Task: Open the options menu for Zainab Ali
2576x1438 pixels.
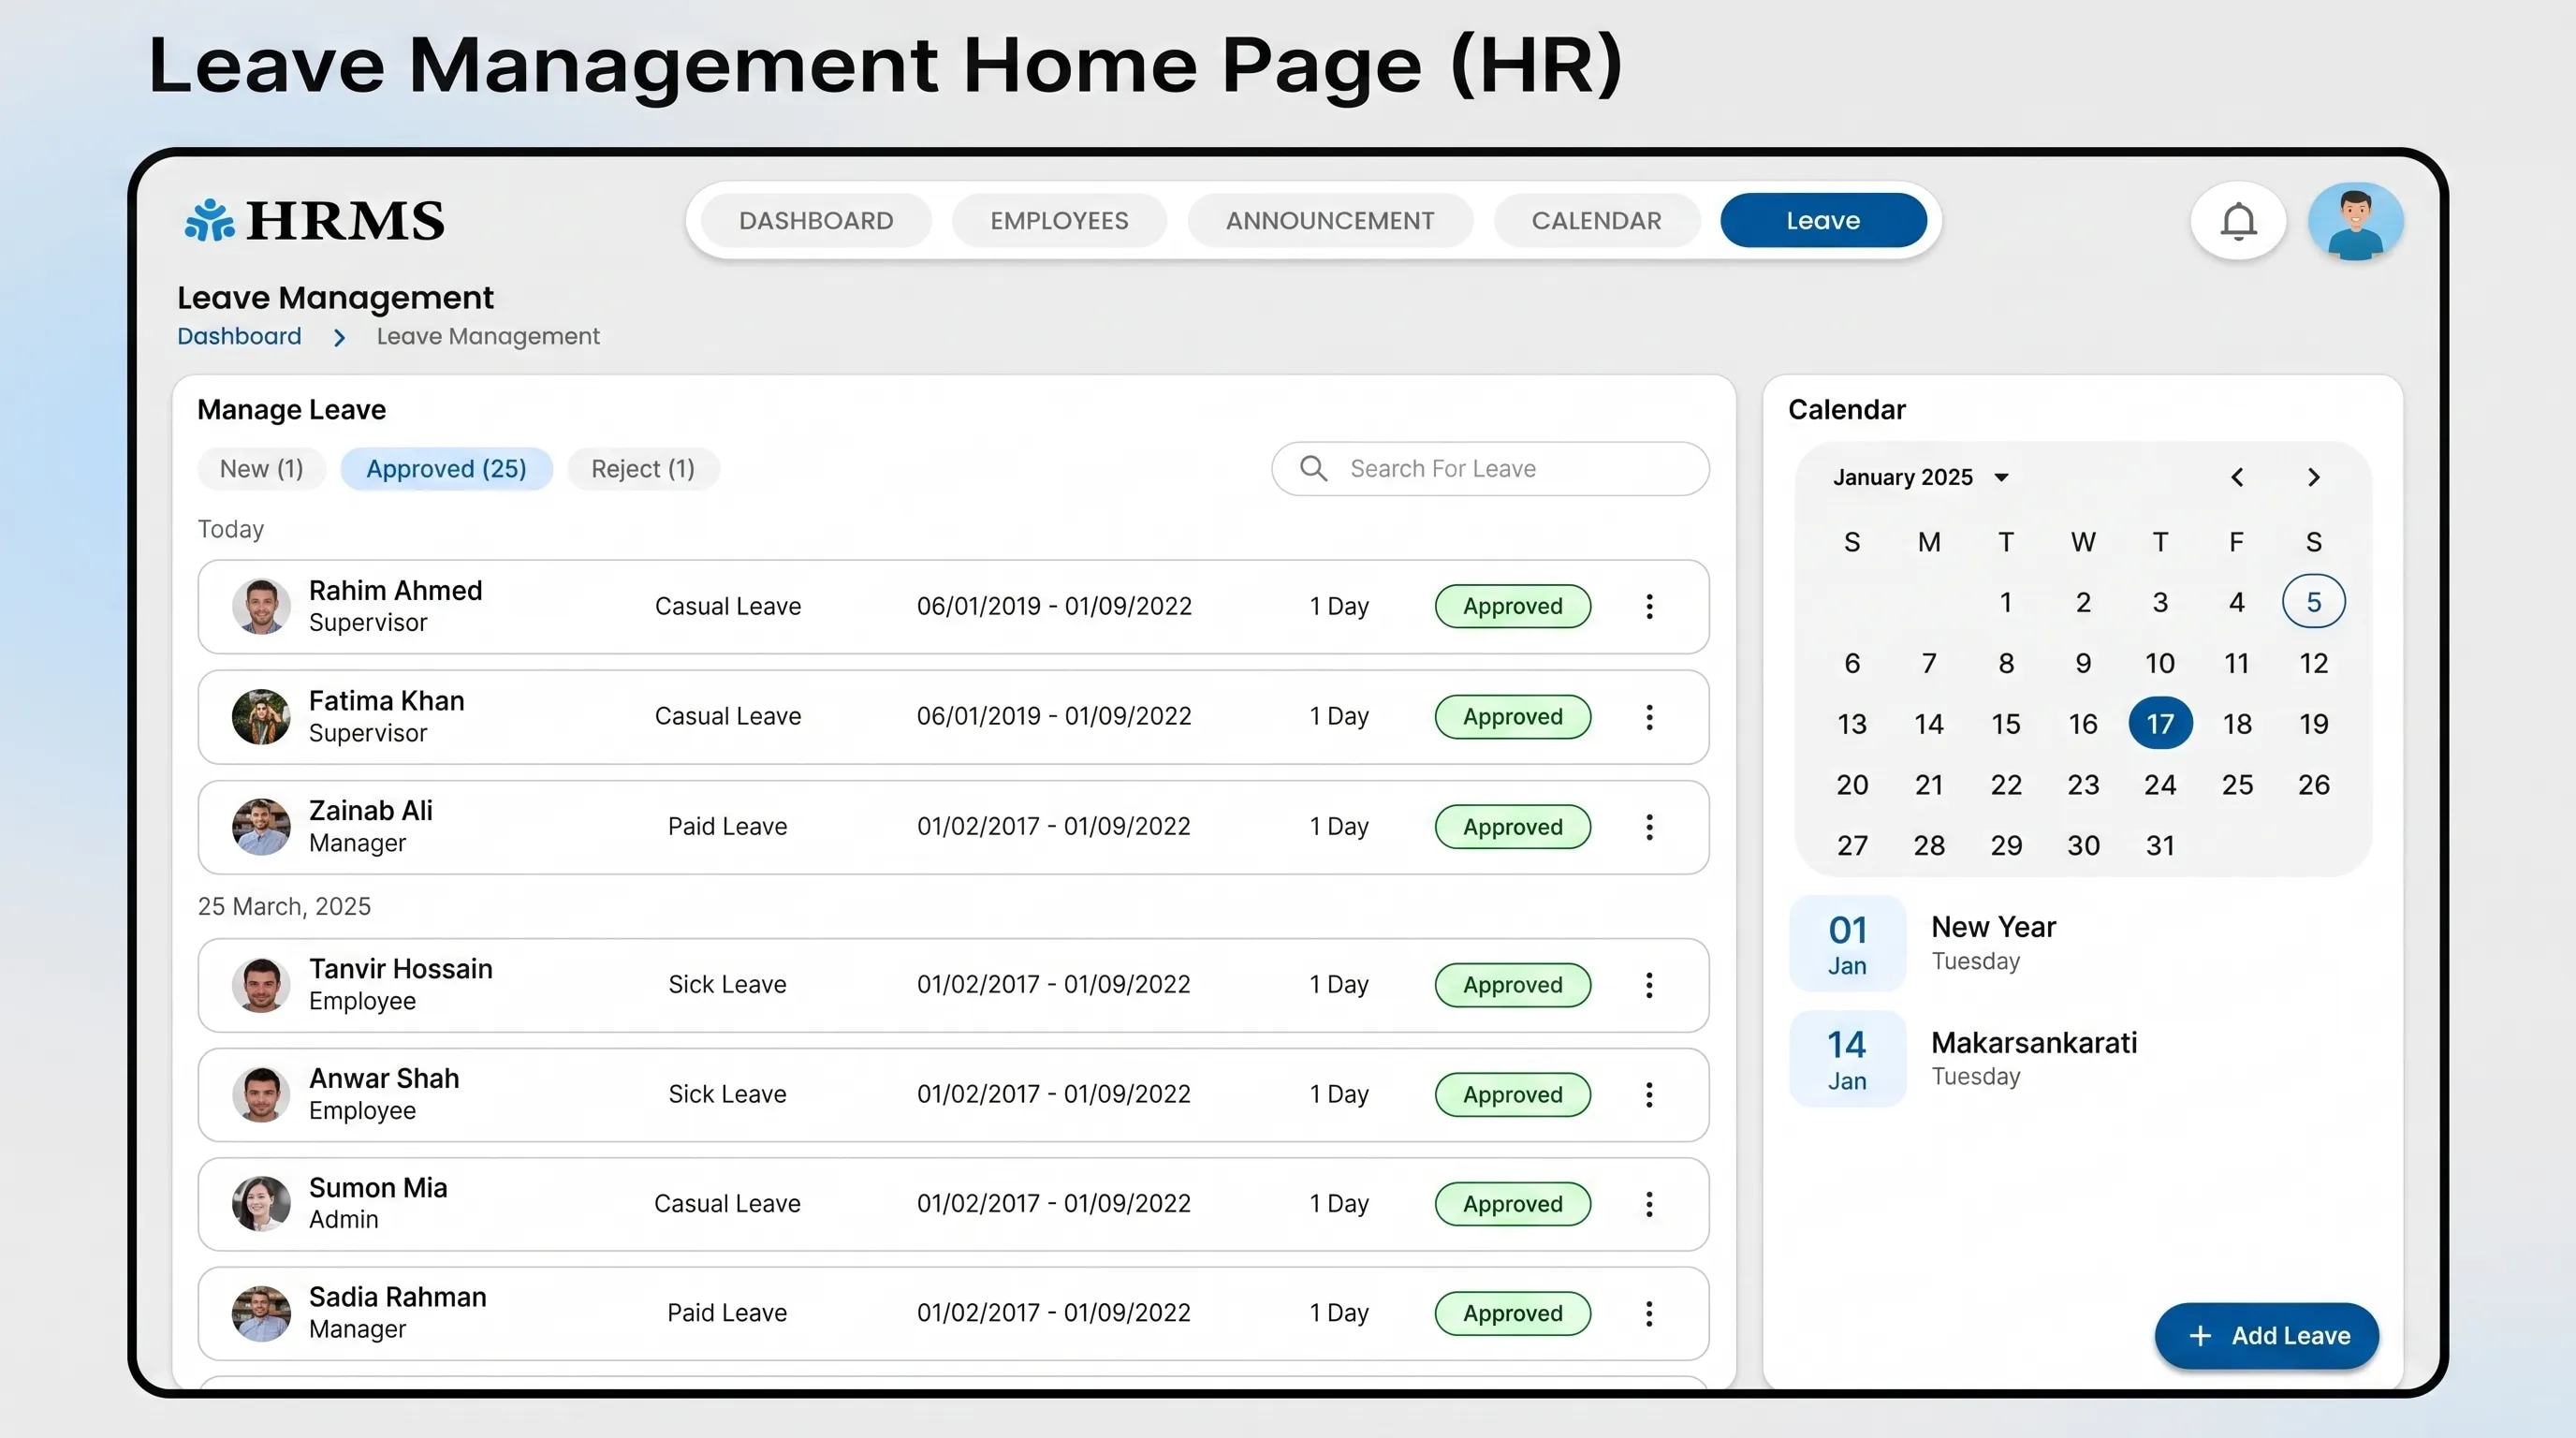Action: point(1649,826)
